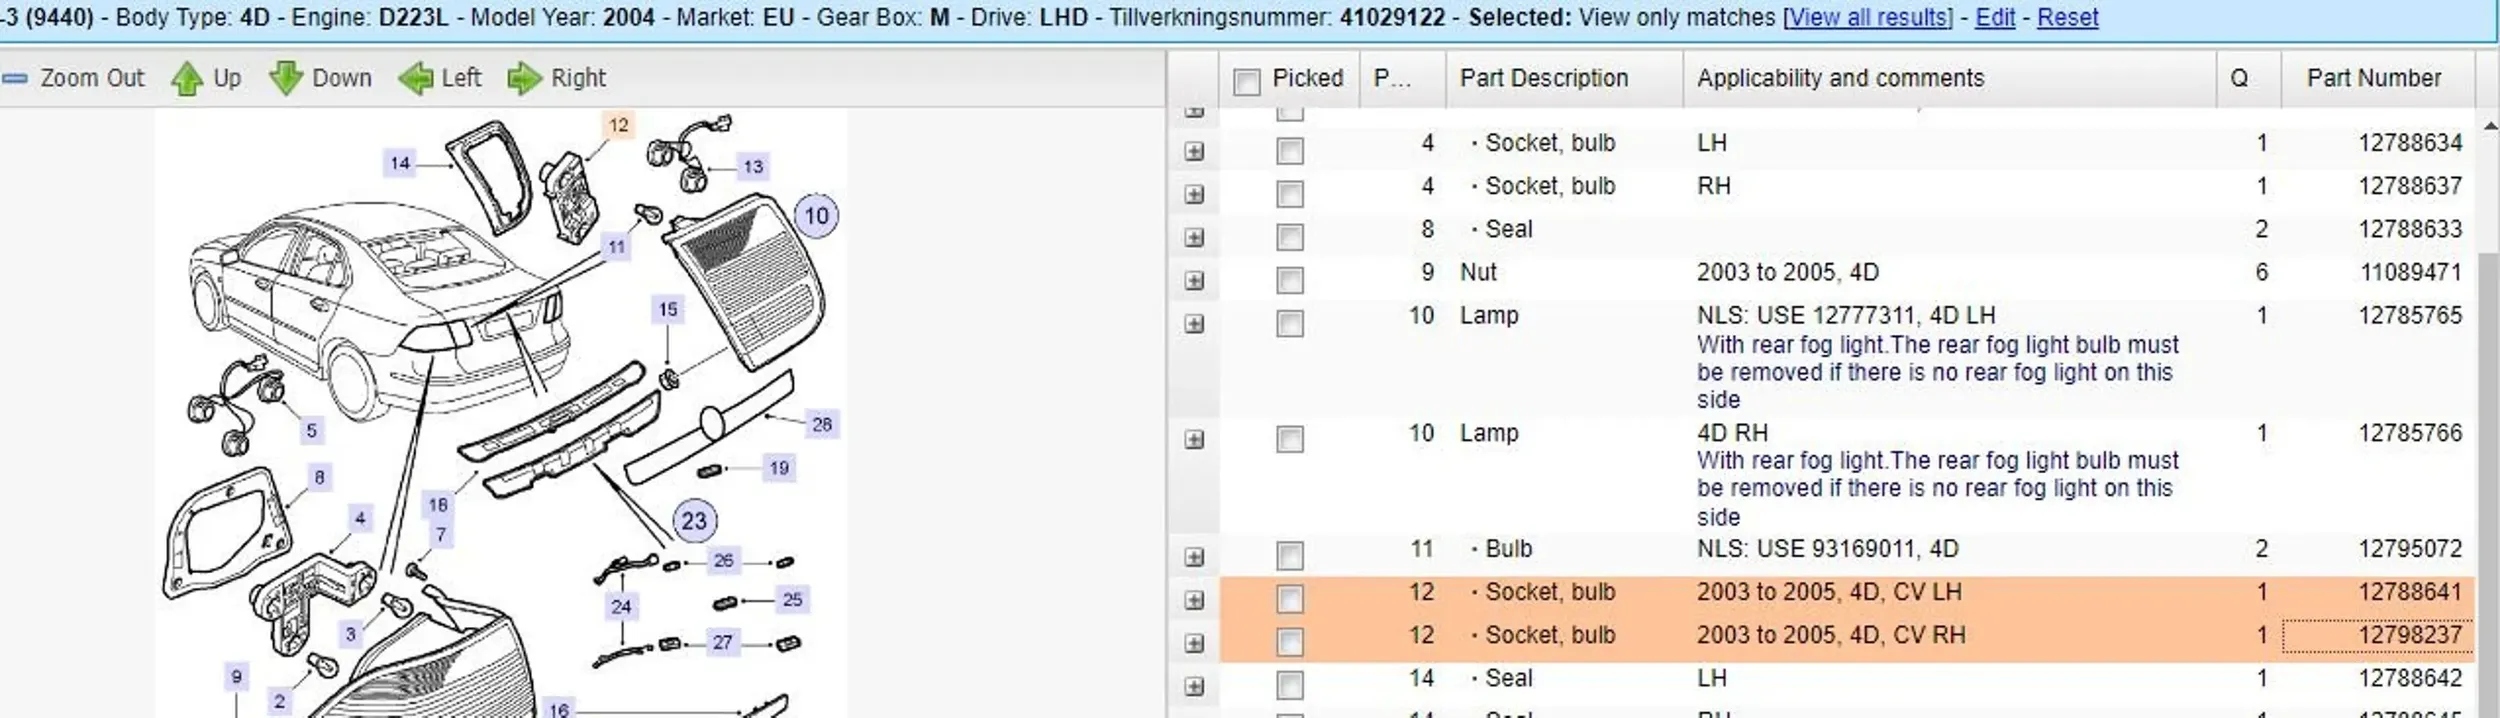
Task: Pan diagram with the Left arrow icon
Action: coord(415,78)
